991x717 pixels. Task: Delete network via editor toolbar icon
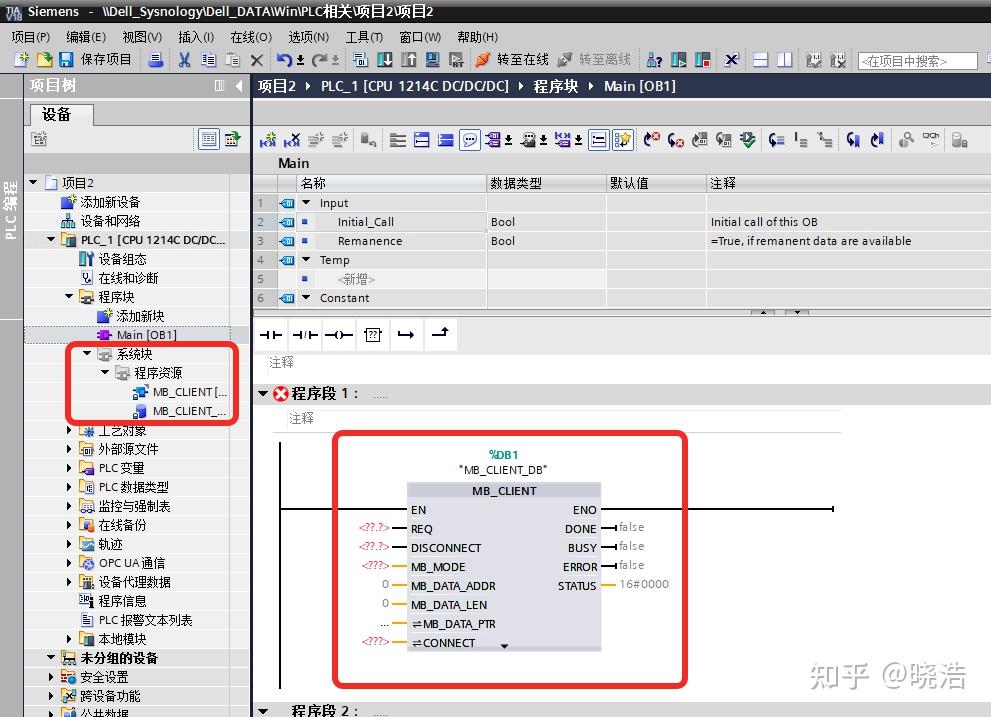click(x=292, y=140)
